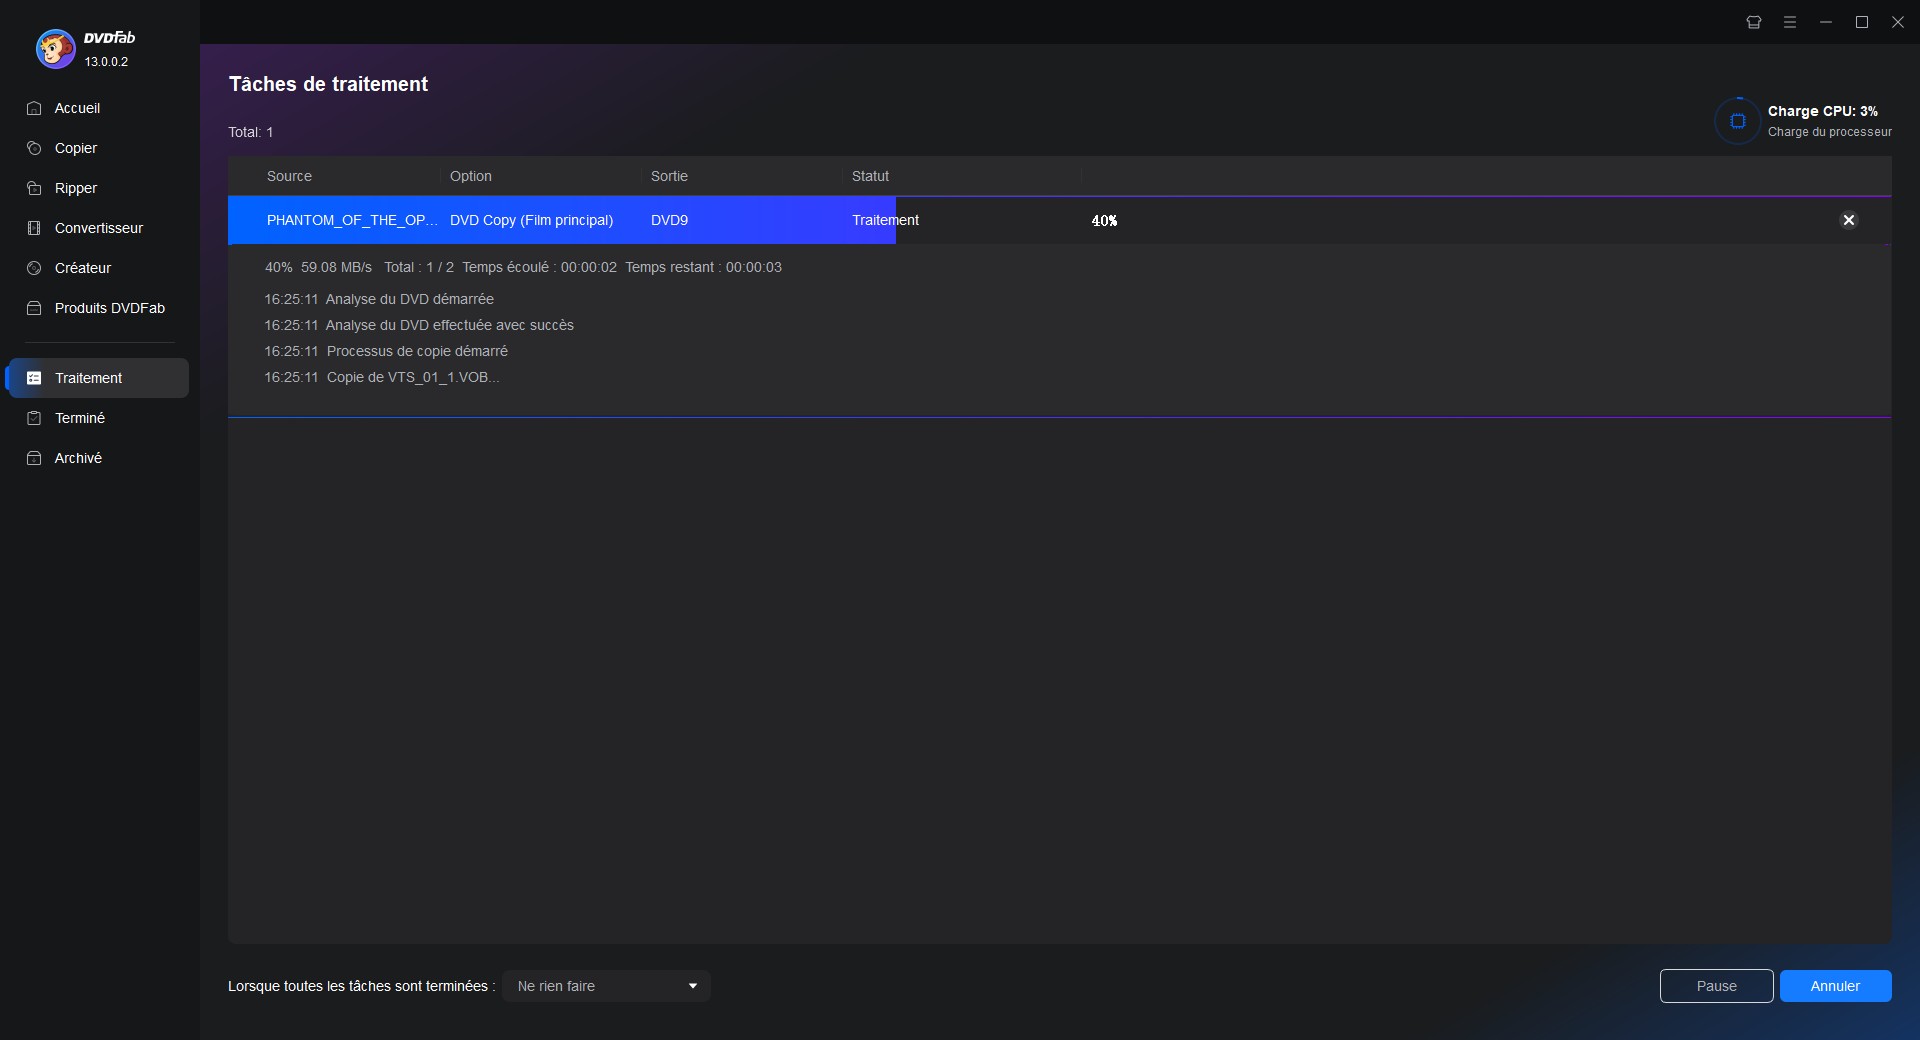Screen dimensions: 1920x1040
Task: Click the CPU load circular indicator
Action: 1738,121
